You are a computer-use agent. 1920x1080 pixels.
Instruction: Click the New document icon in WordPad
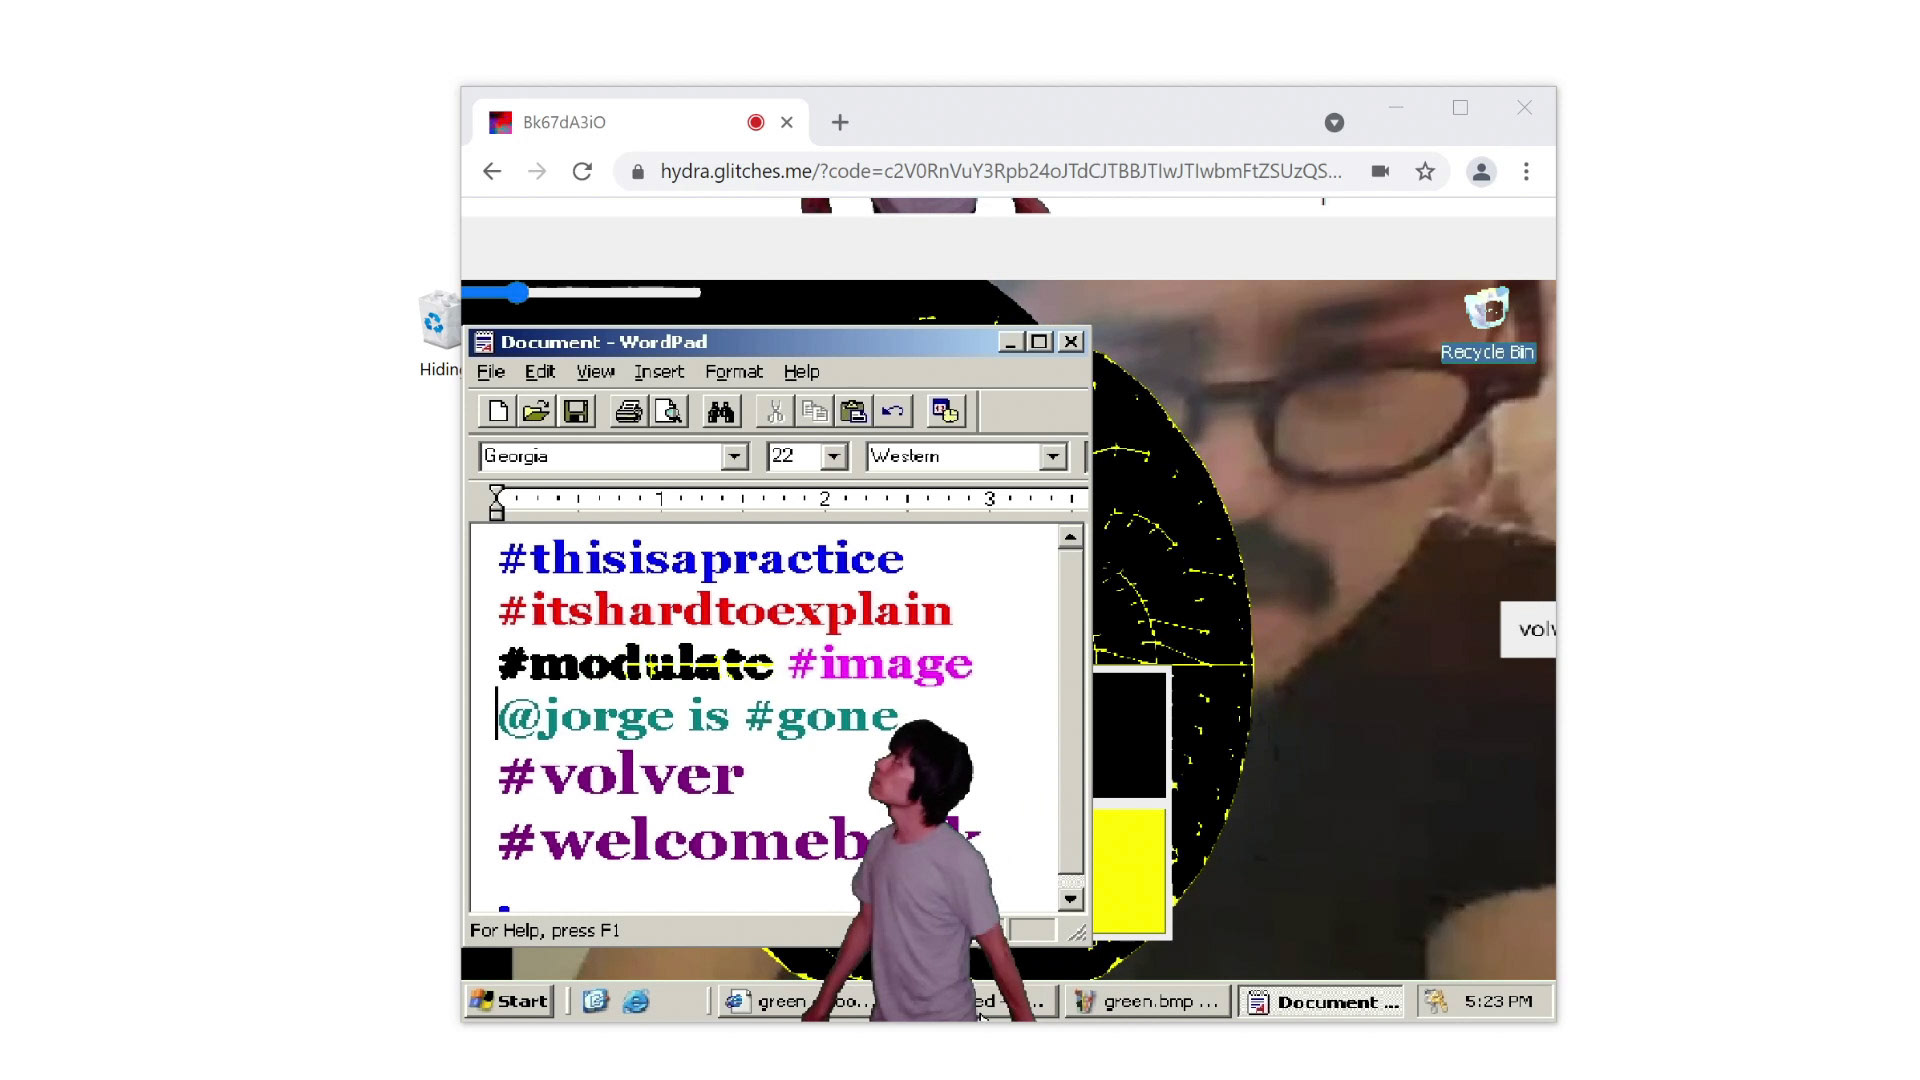497,411
